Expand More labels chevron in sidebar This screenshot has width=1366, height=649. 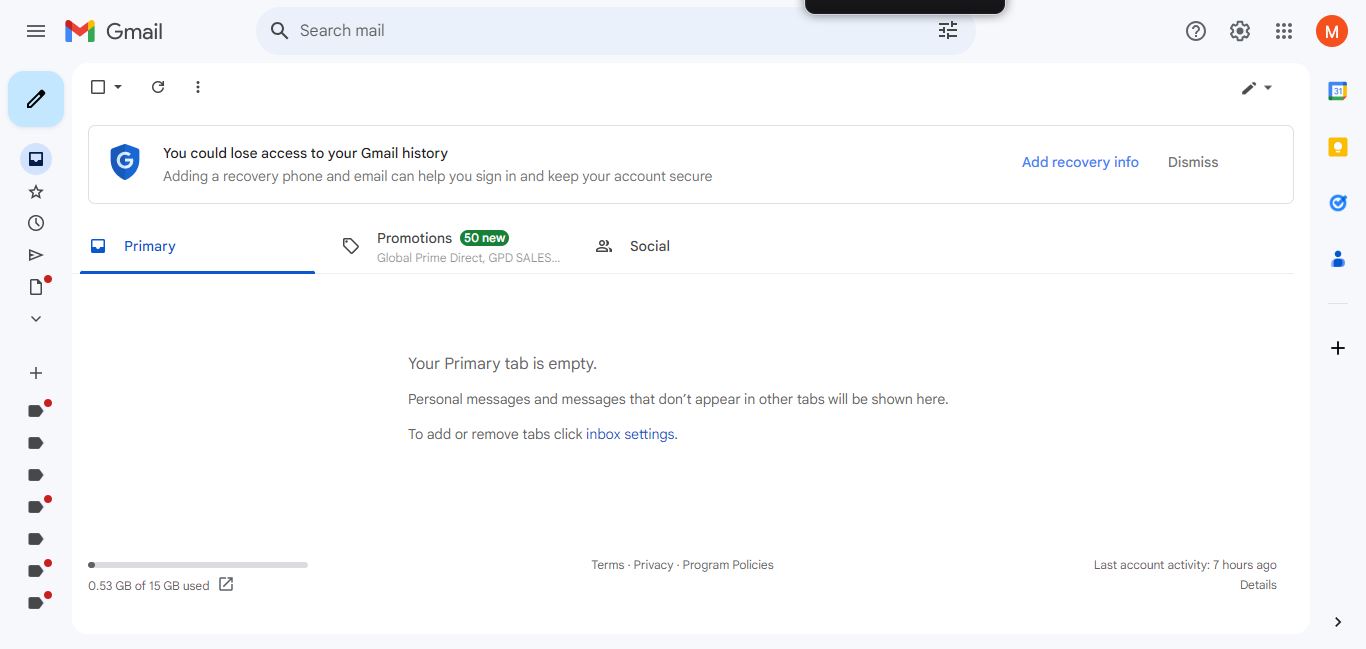pyautogui.click(x=36, y=319)
